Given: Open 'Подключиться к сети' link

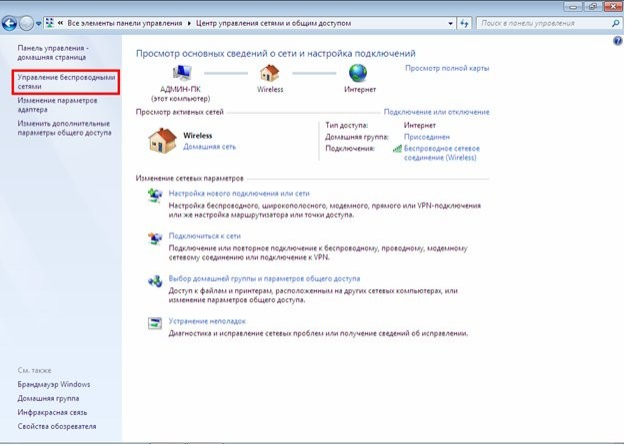Looking at the screenshot, I should click(x=205, y=236).
